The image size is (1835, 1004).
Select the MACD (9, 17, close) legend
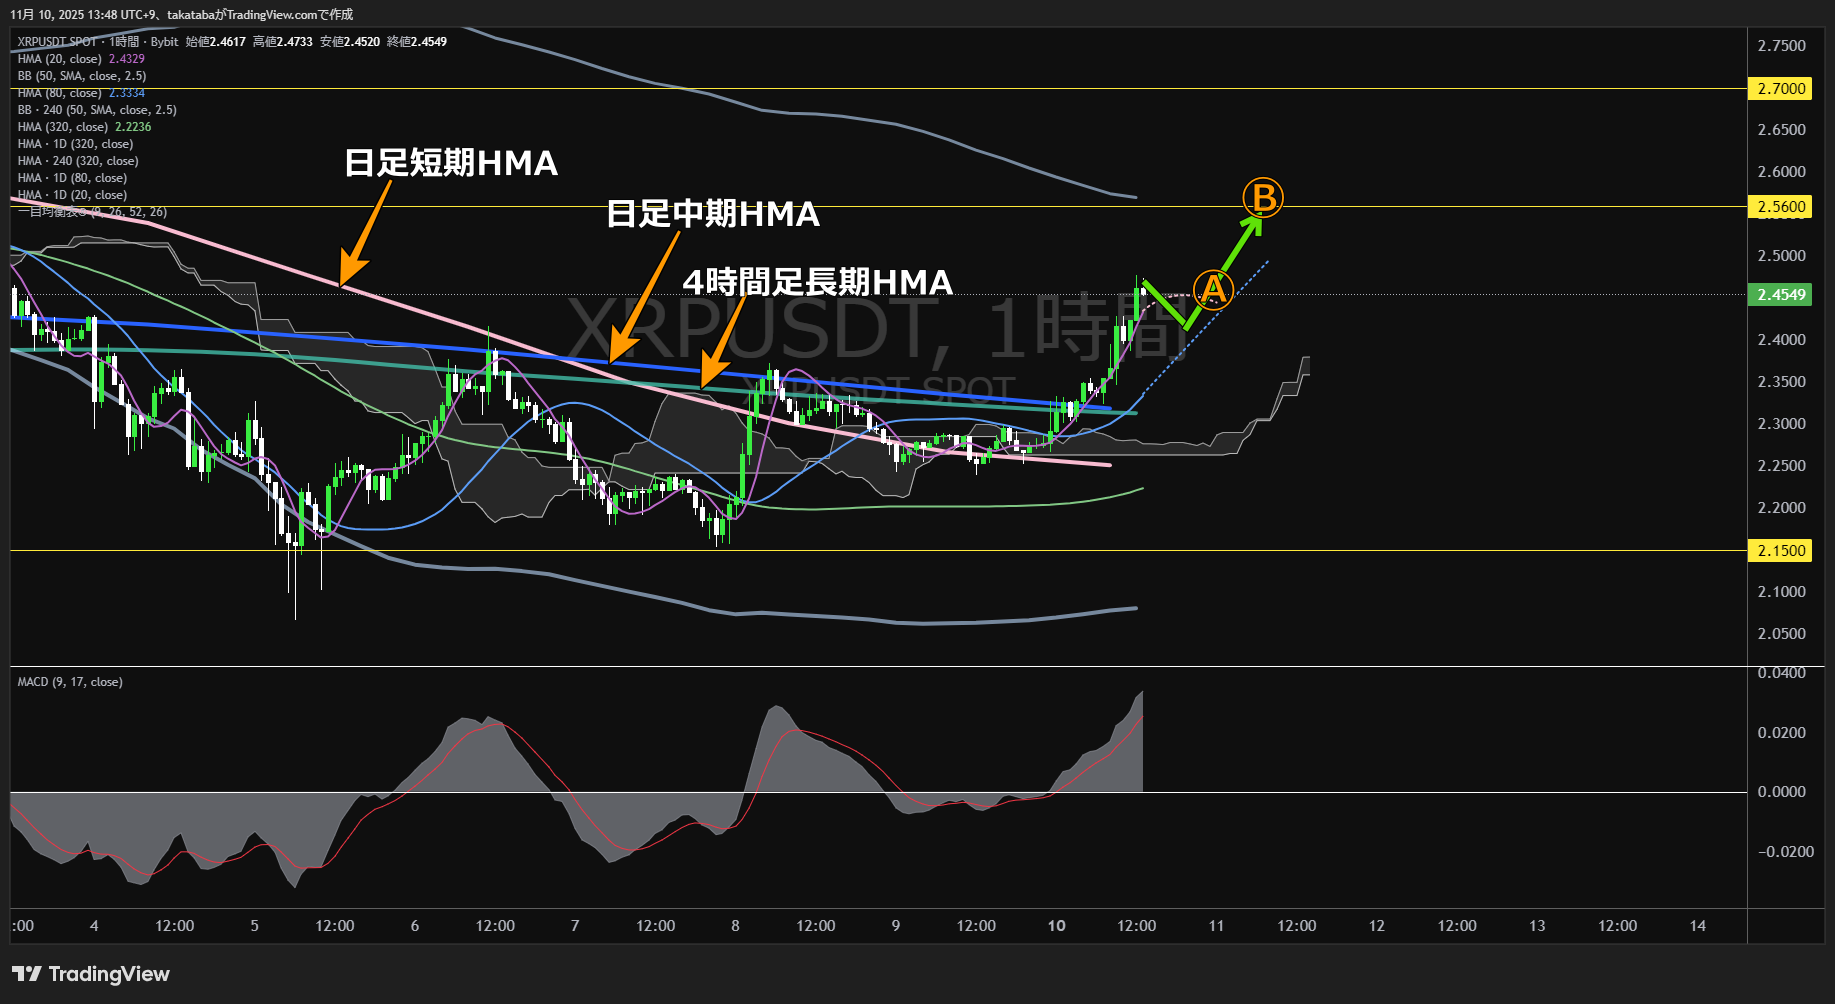tap(70, 682)
